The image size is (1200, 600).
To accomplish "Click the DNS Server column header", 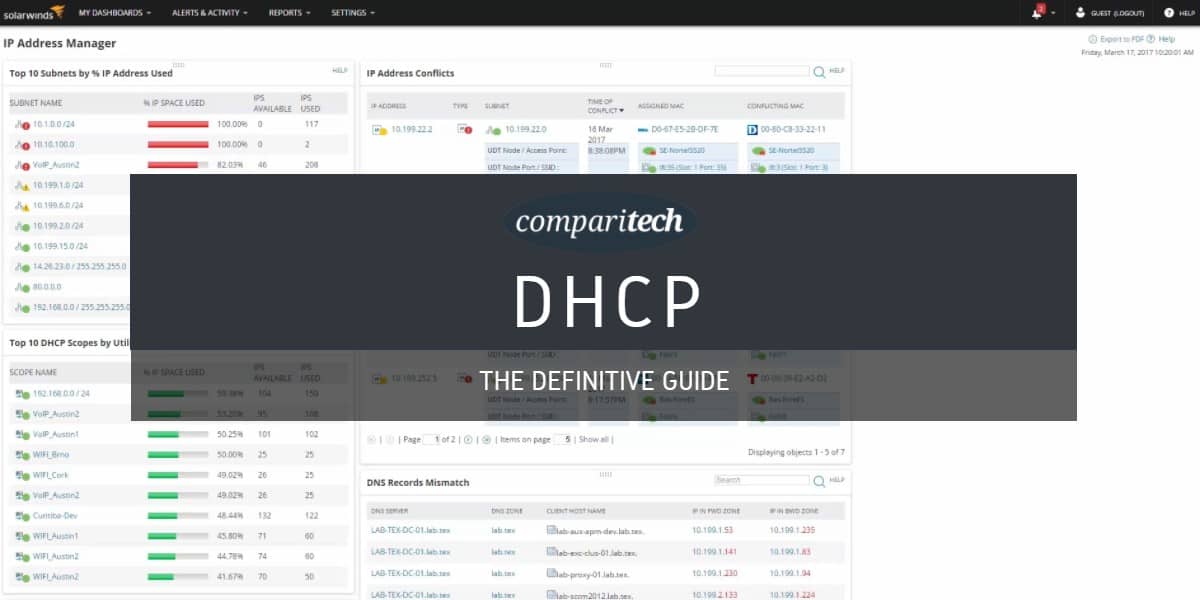I will coord(389,511).
